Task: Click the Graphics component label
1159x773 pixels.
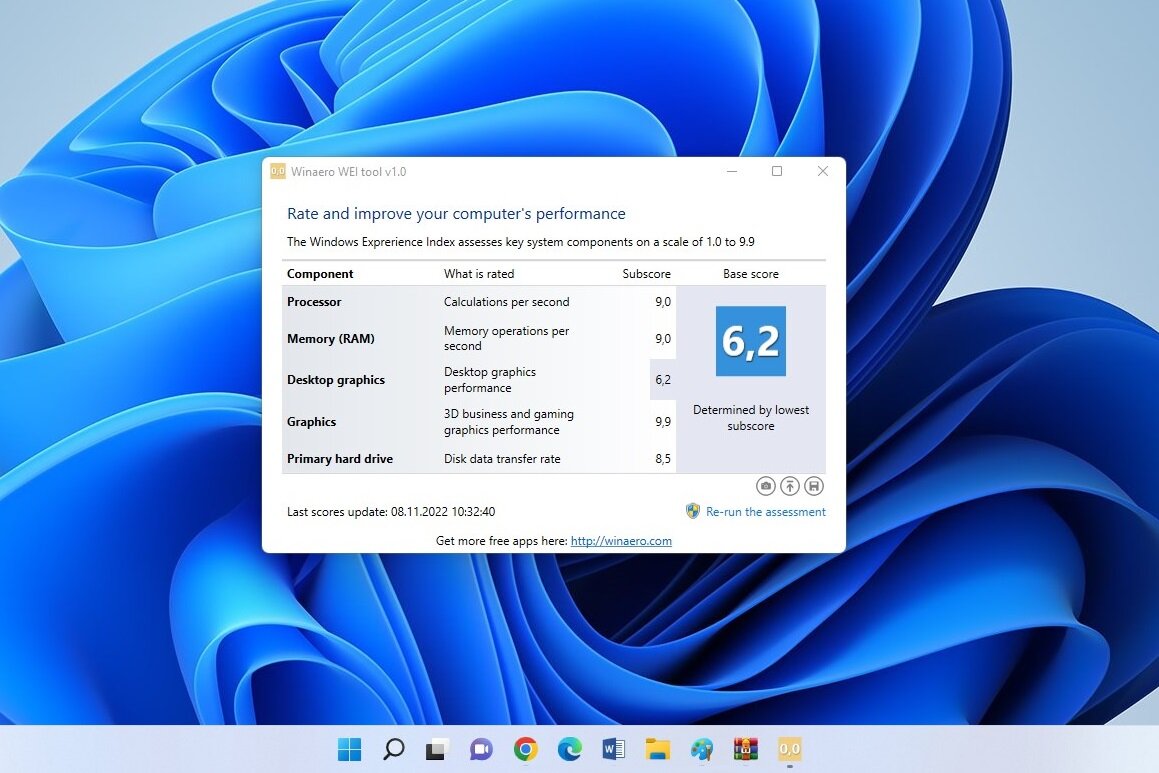Action: (x=311, y=422)
